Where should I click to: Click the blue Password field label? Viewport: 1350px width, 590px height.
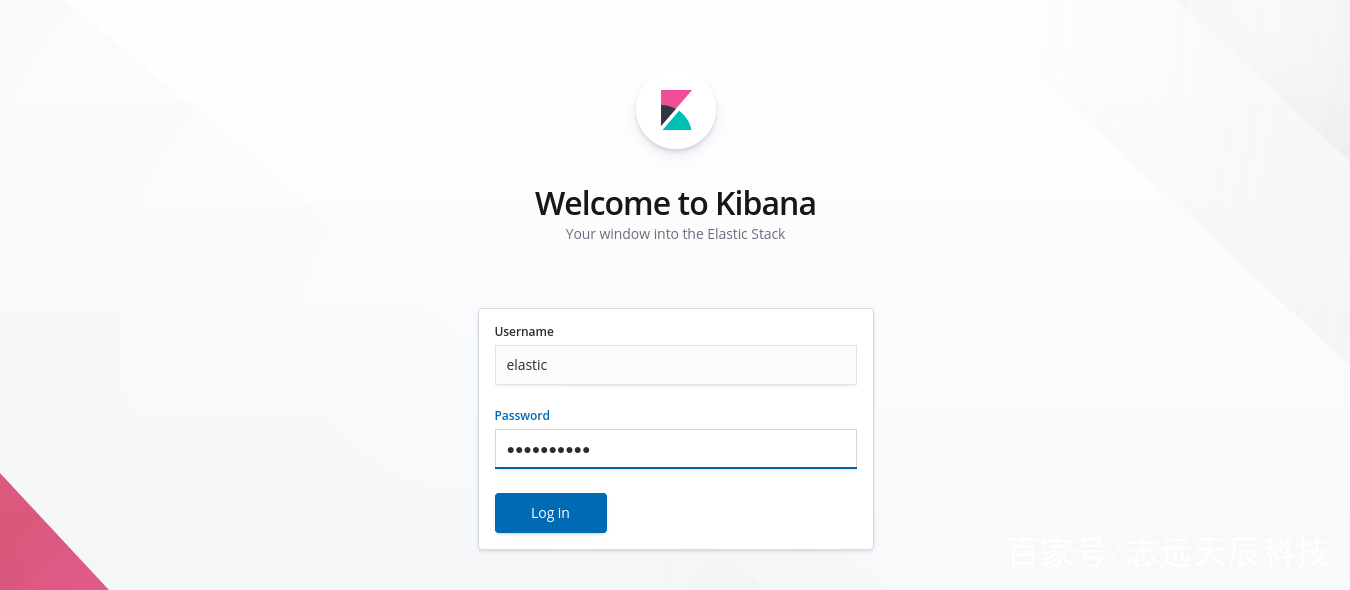tap(522, 416)
